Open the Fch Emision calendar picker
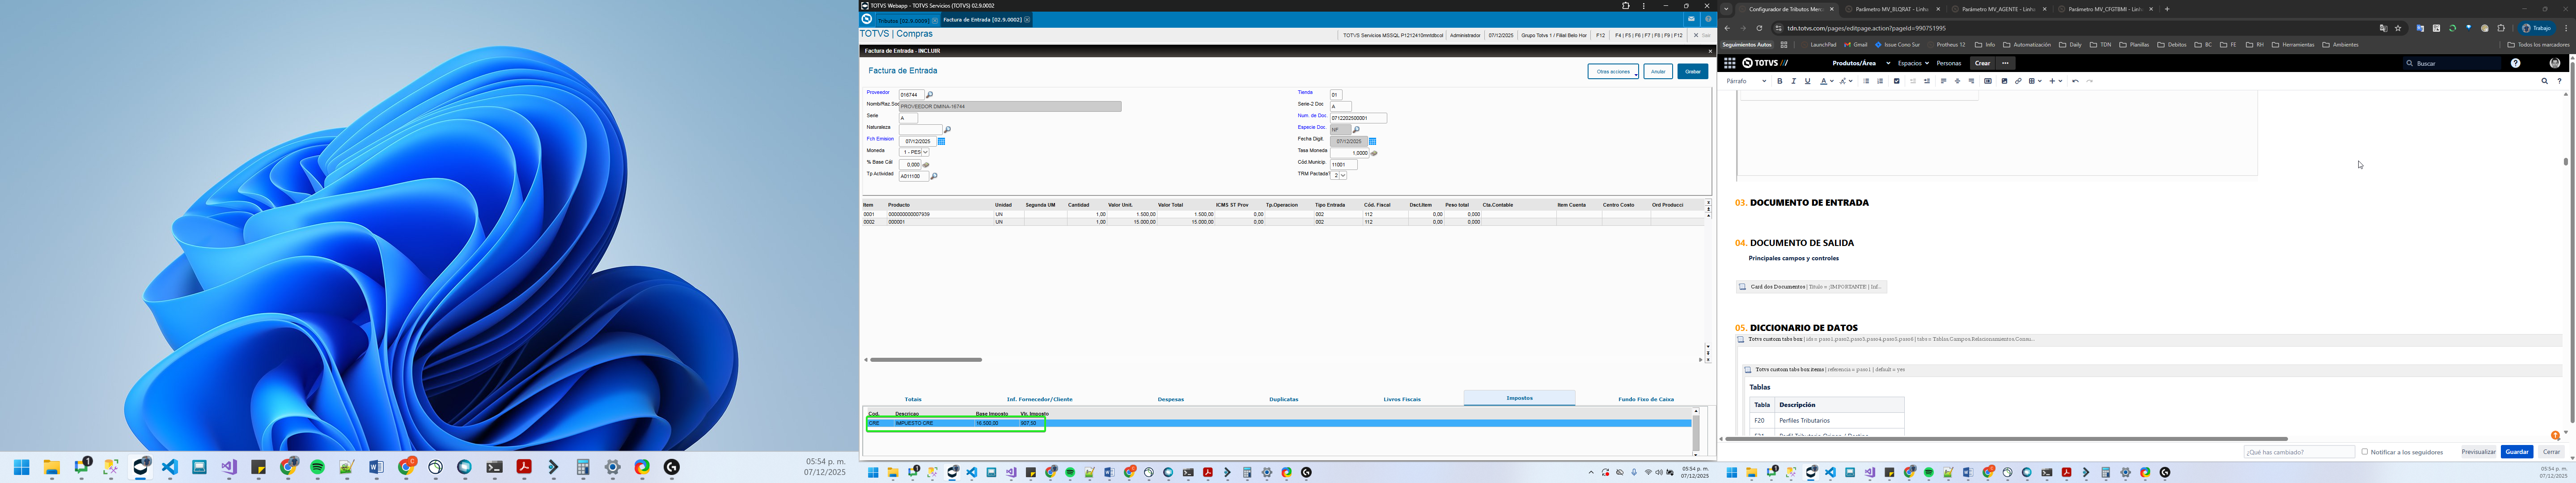The width and height of the screenshot is (2576, 483). click(x=941, y=141)
